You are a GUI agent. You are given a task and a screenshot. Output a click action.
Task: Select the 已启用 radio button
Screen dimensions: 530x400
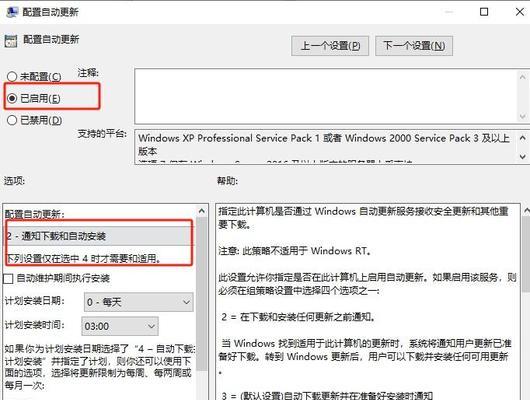pyautogui.click(x=12, y=98)
